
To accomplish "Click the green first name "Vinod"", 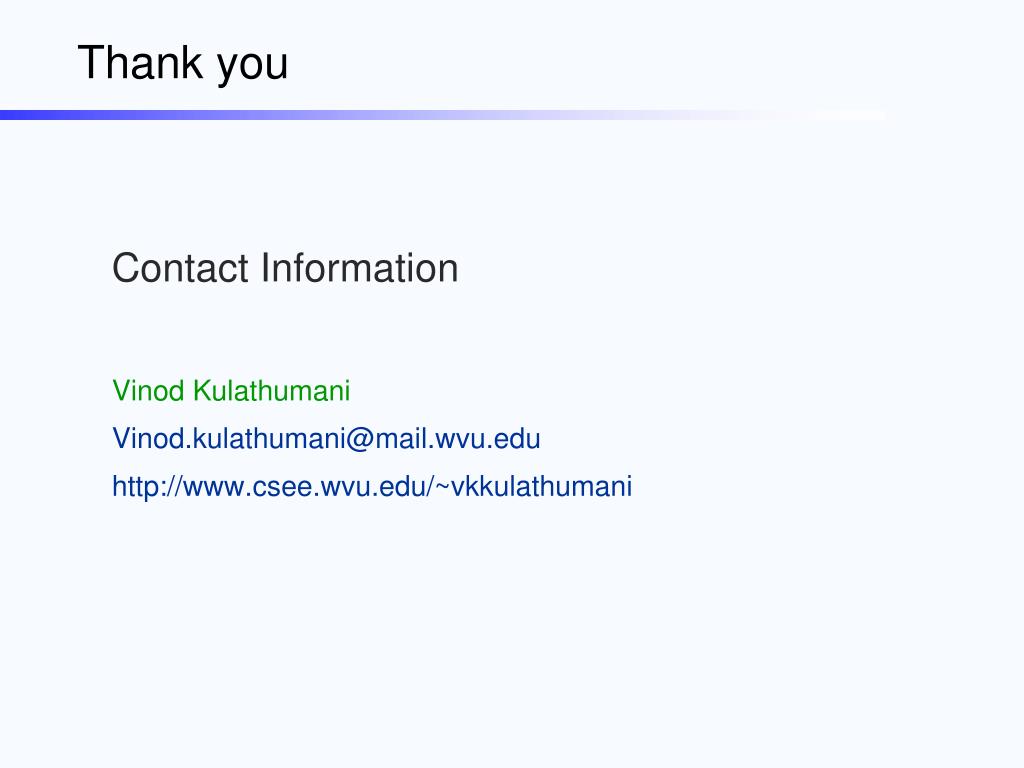I will (148, 391).
